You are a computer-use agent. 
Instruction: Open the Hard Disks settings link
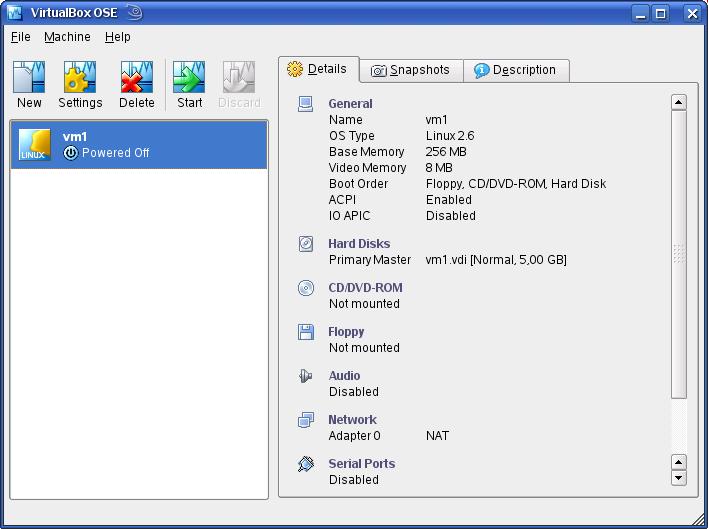point(359,244)
